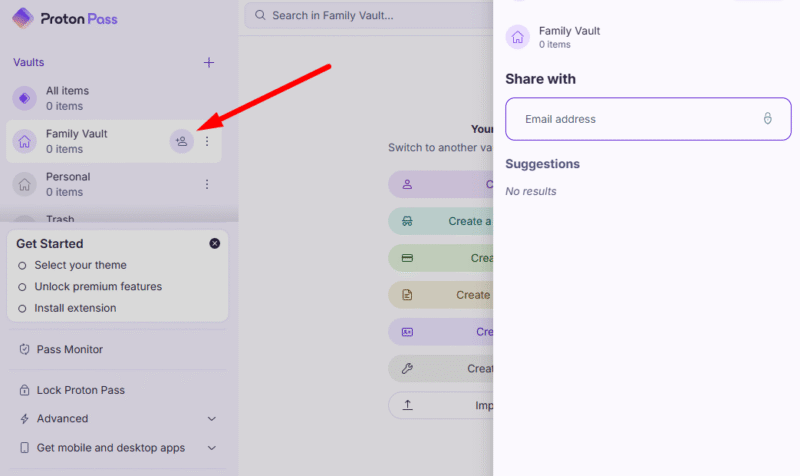Click the create password wrench icon button
The image size is (800, 476).
pos(407,368)
